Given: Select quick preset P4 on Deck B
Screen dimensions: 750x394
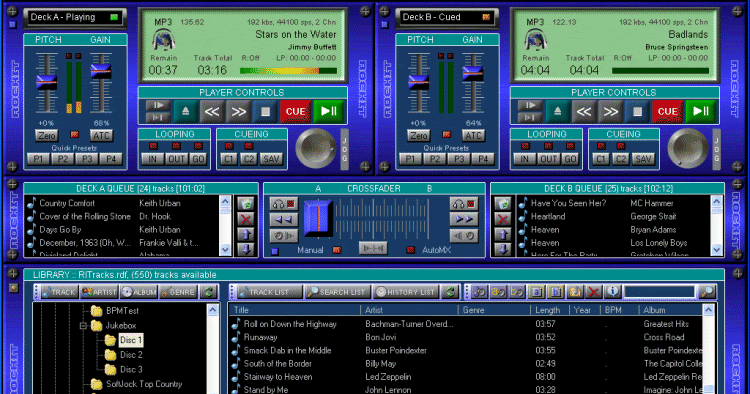Looking at the screenshot, I should click(483, 159).
